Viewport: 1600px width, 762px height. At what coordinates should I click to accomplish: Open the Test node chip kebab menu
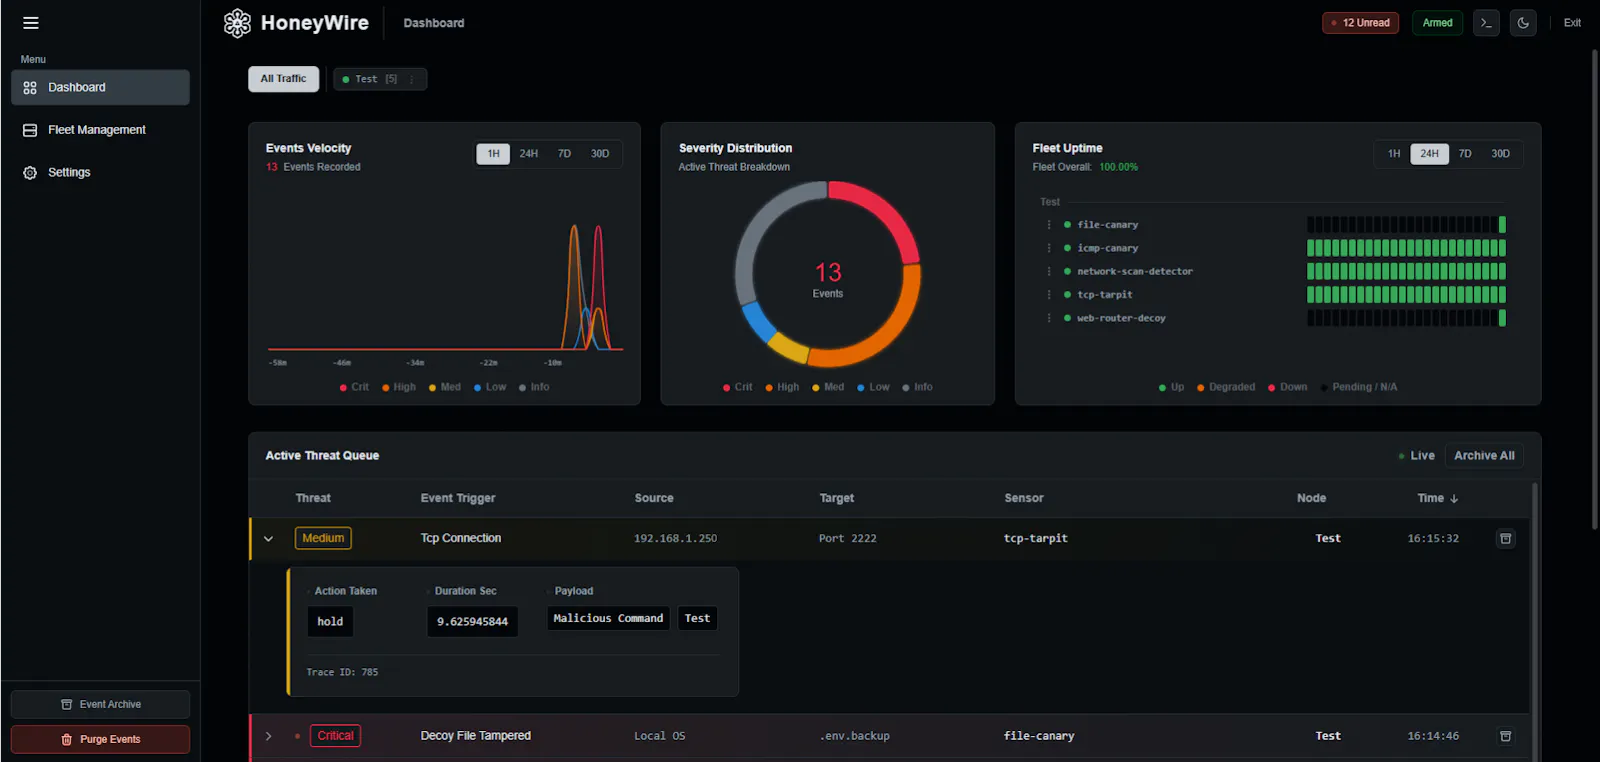click(412, 79)
